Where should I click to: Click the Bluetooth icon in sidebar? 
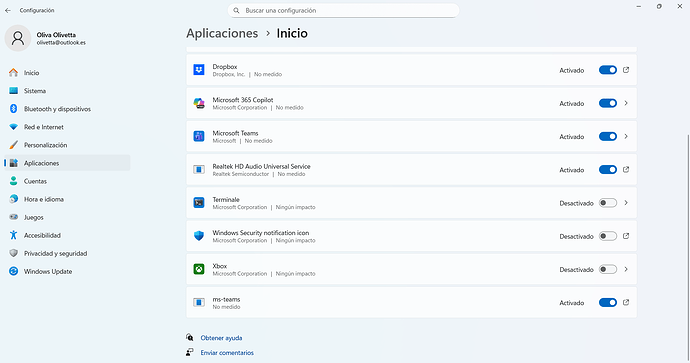click(14, 109)
